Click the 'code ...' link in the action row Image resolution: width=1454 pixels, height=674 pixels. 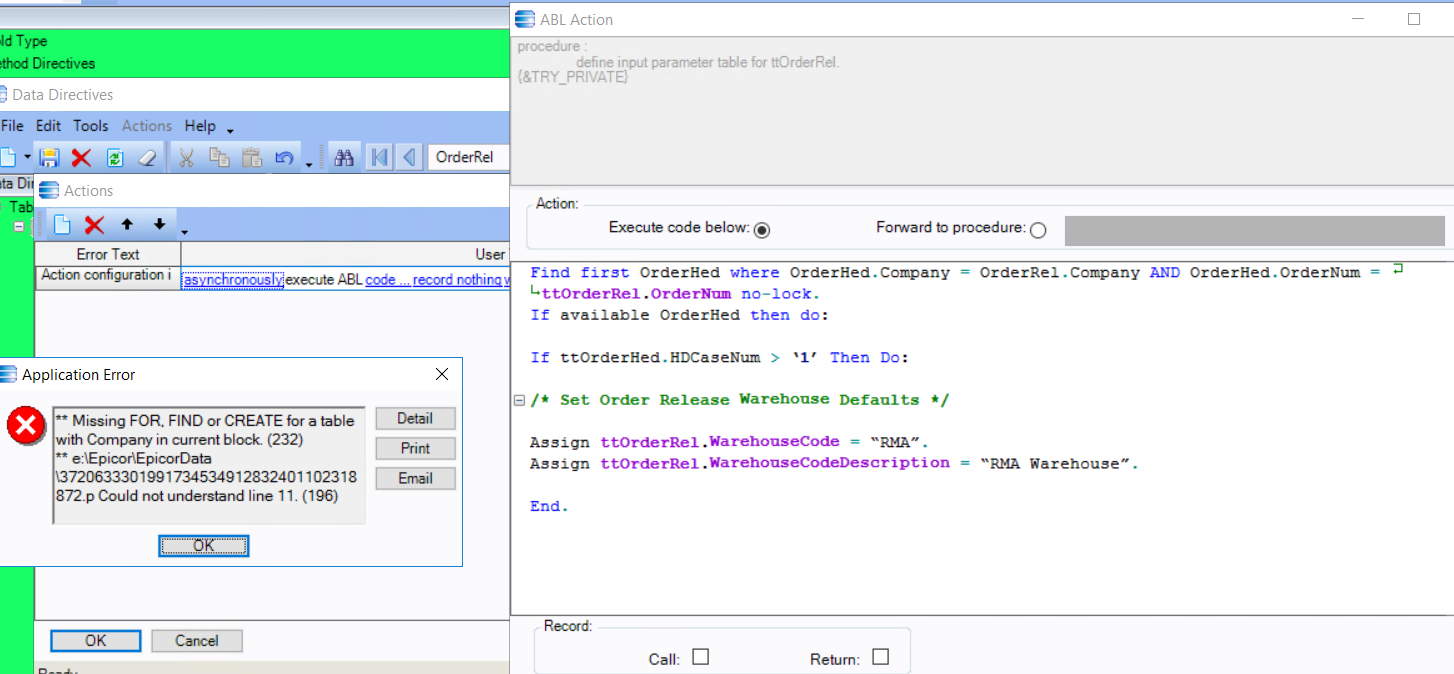[x=387, y=280]
